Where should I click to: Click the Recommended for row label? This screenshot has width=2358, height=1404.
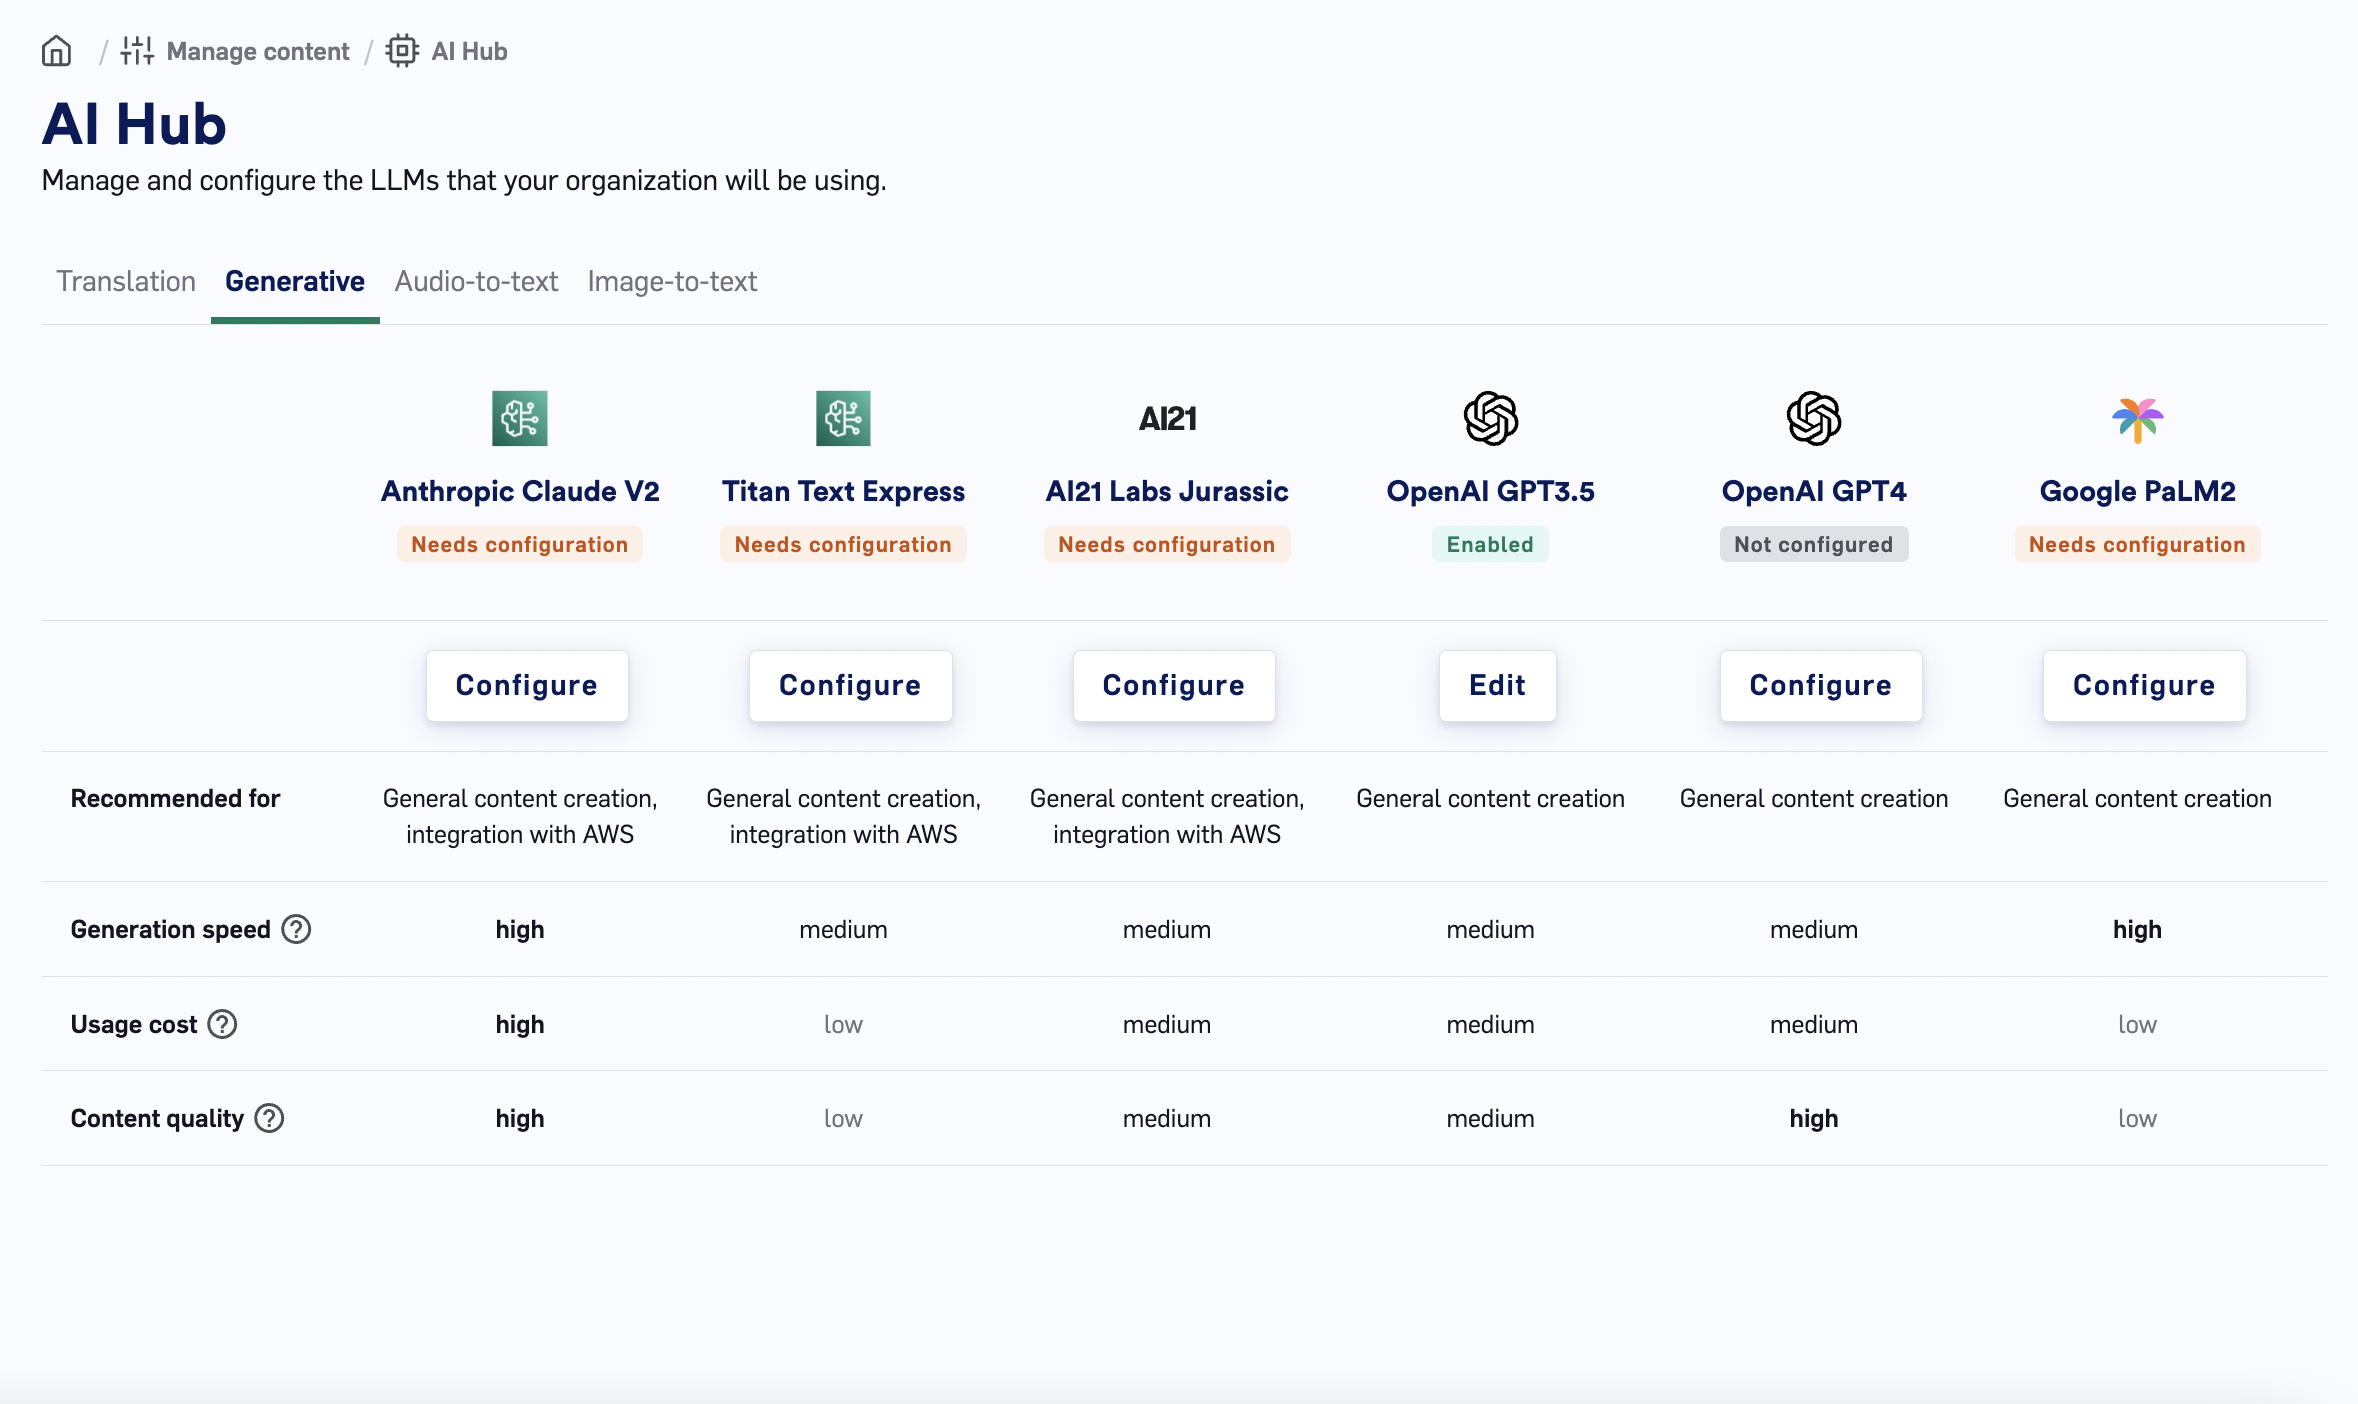click(175, 798)
